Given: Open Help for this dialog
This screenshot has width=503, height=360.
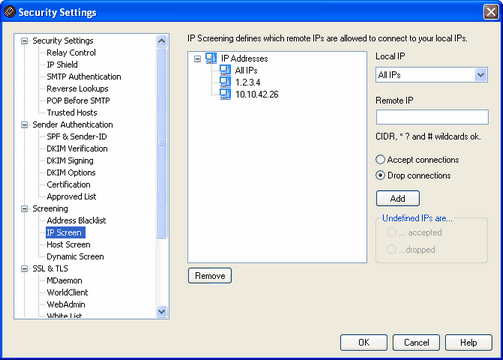Looking at the screenshot, I should click(469, 343).
